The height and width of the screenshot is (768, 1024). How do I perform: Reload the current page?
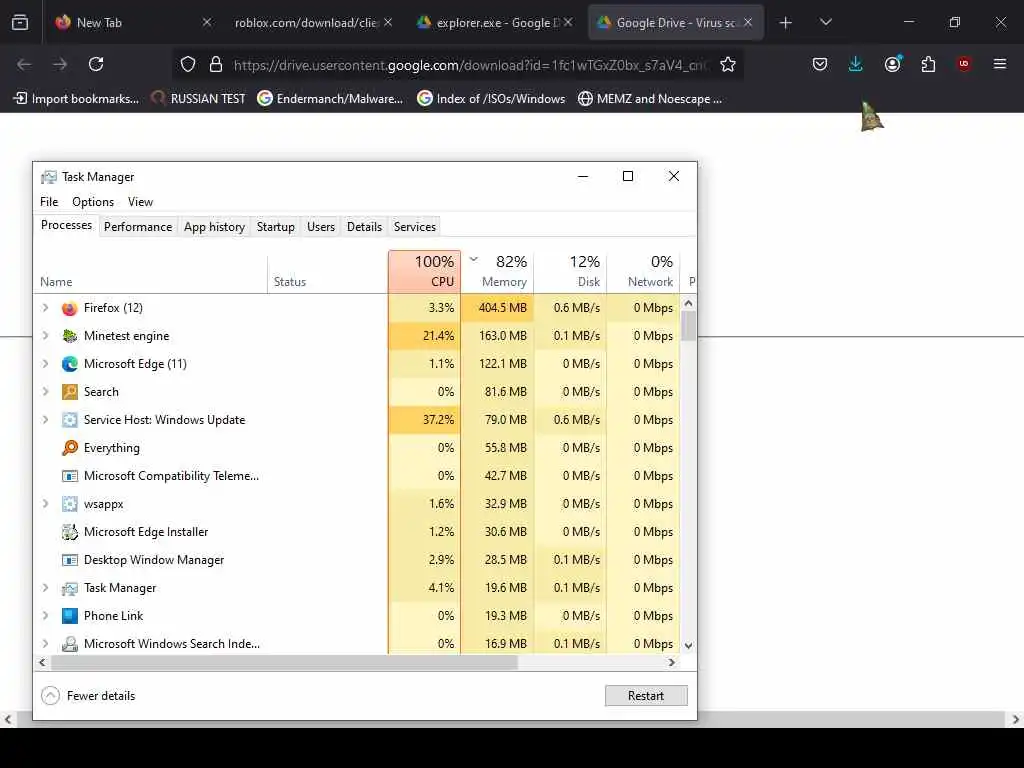[x=96, y=64]
